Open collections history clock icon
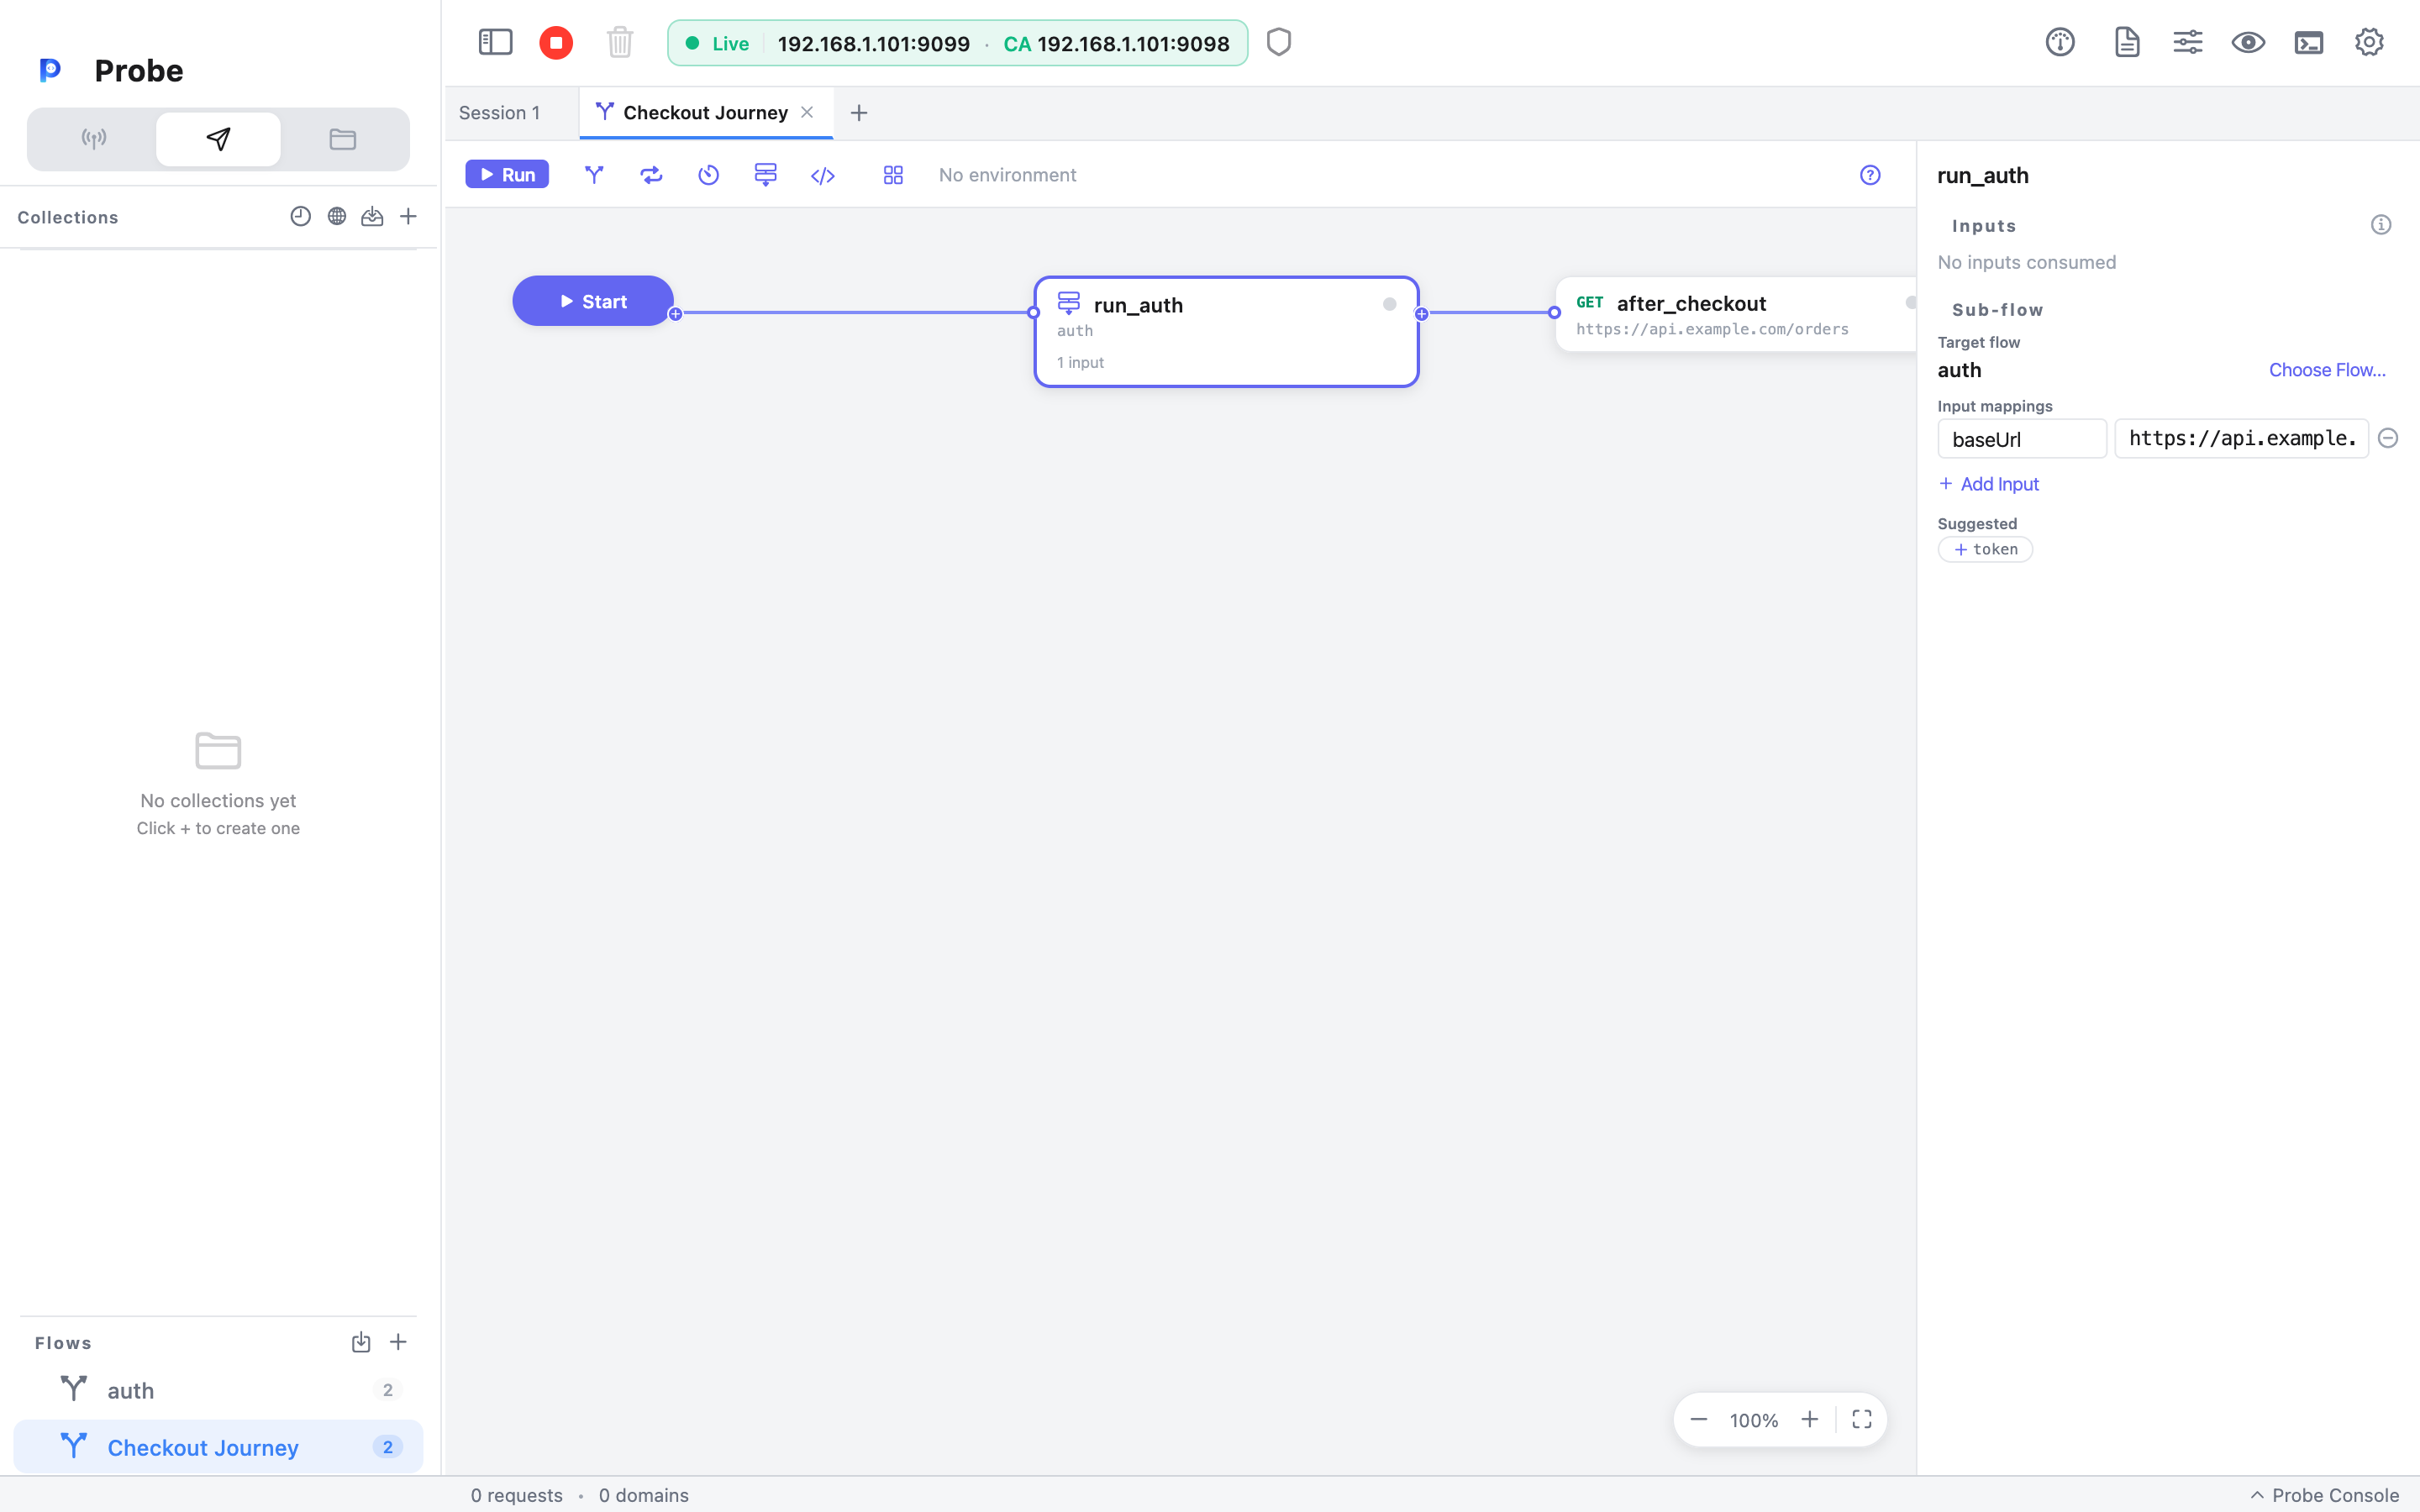The image size is (2420, 1512). 300,216
